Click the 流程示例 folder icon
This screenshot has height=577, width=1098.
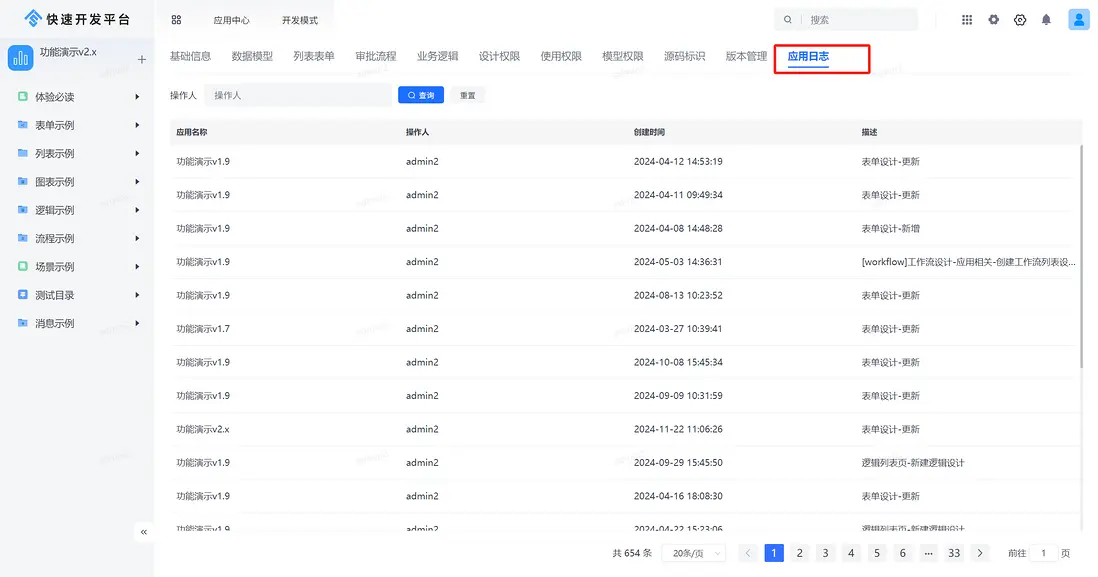pyautogui.click(x=22, y=238)
